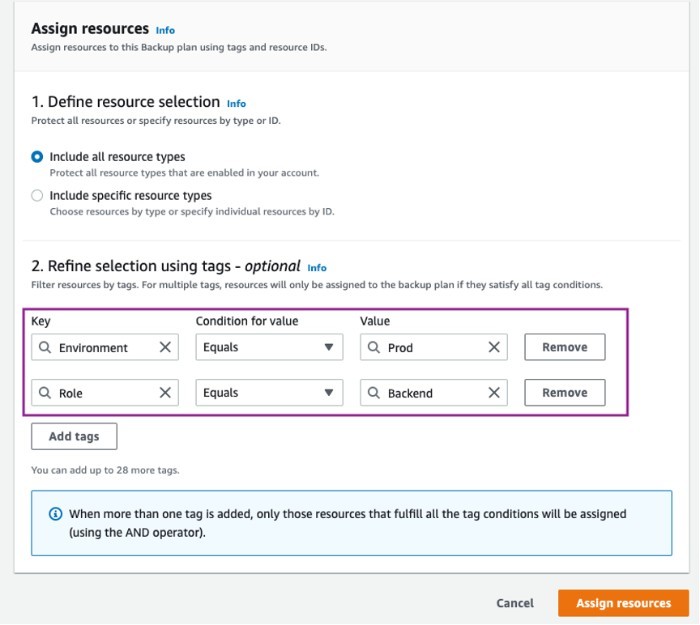Image resolution: width=700 pixels, height=625 pixels.
Task: Click the 'Value' column label
Action: coord(375,321)
